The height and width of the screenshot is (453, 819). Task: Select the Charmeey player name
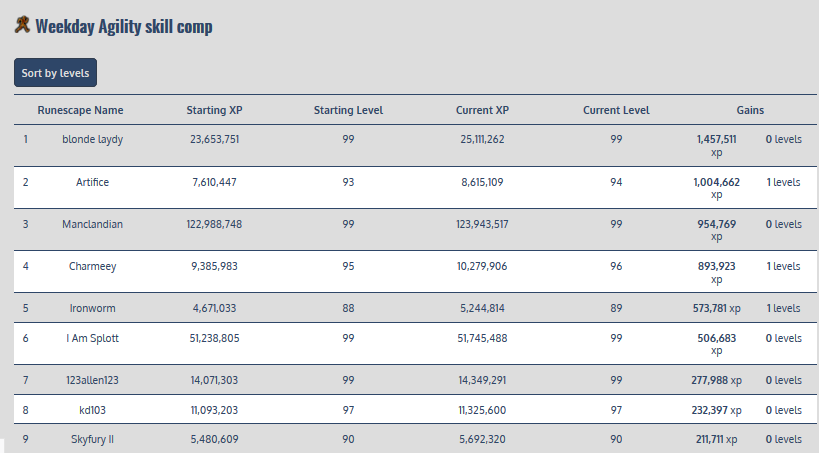click(92, 266)
